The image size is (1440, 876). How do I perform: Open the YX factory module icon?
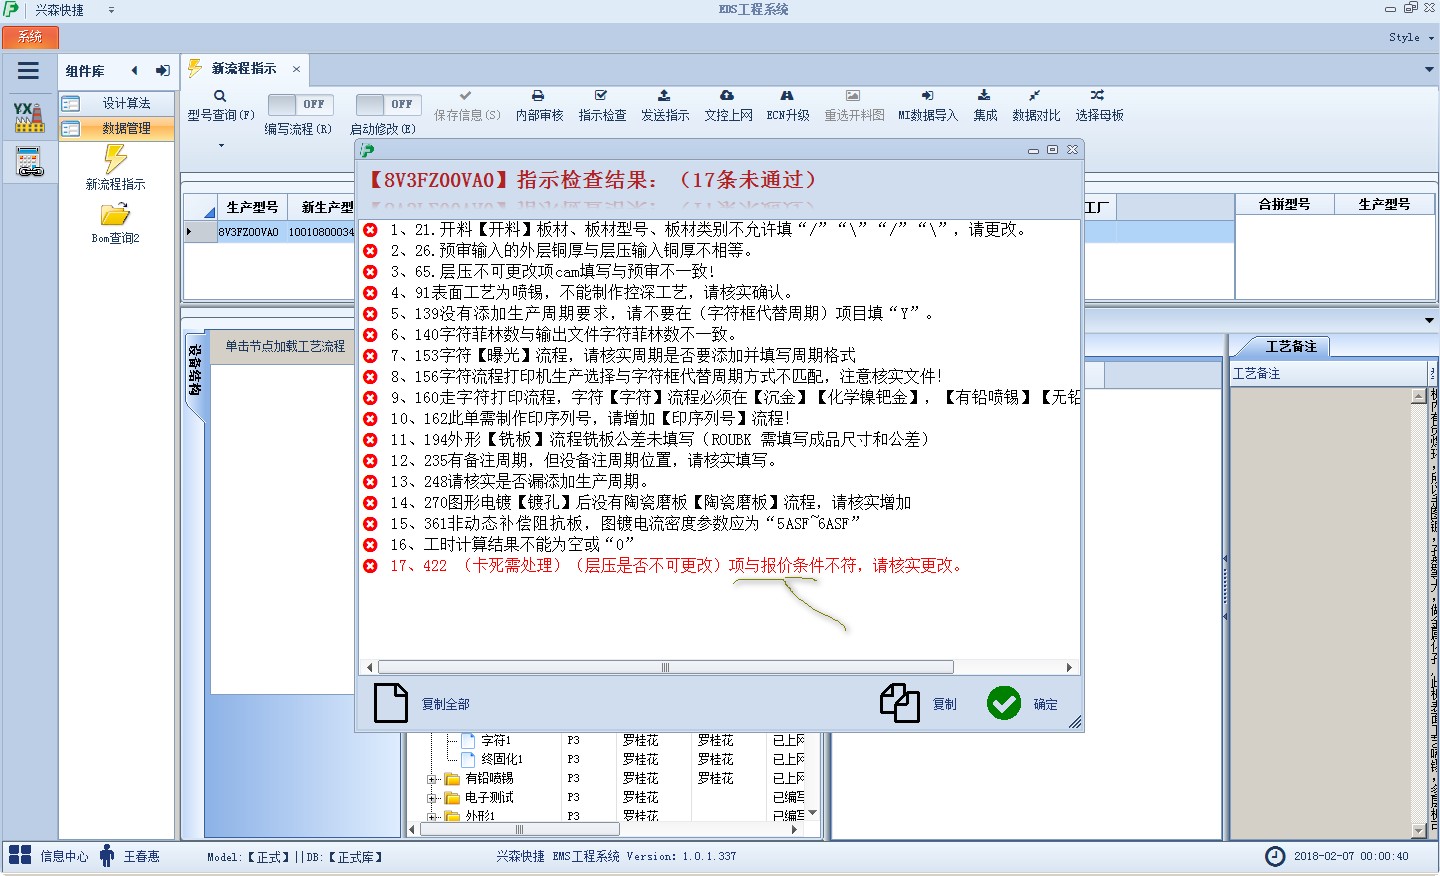coord(29,117)
